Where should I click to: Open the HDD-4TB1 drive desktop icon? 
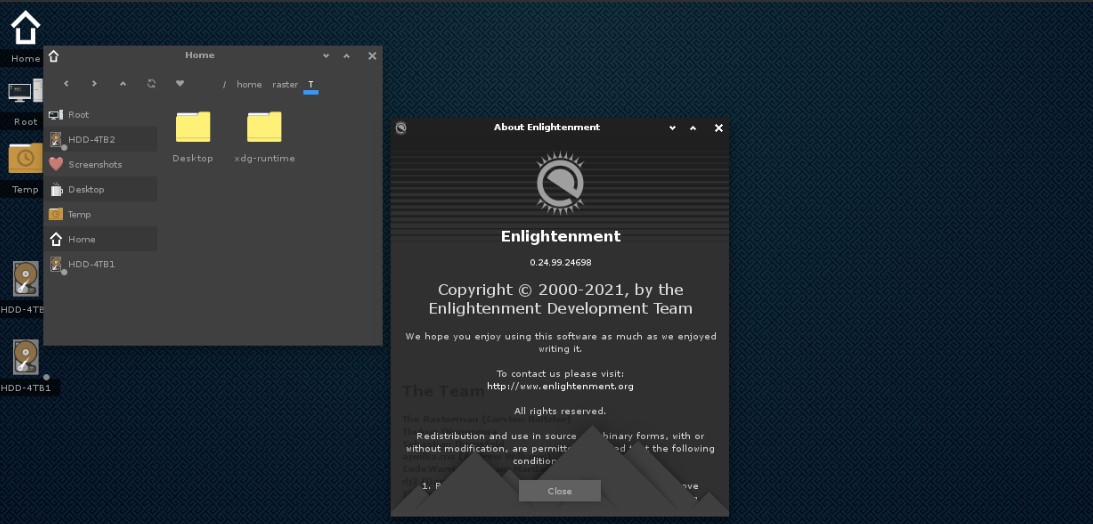click(26, 357)
